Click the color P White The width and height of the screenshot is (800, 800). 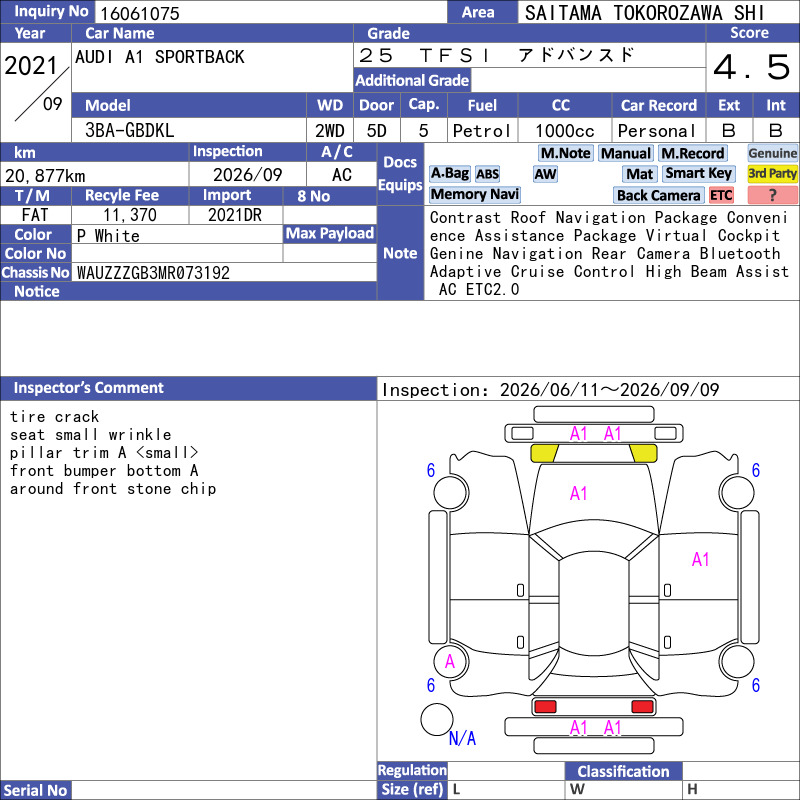(108, 236)
